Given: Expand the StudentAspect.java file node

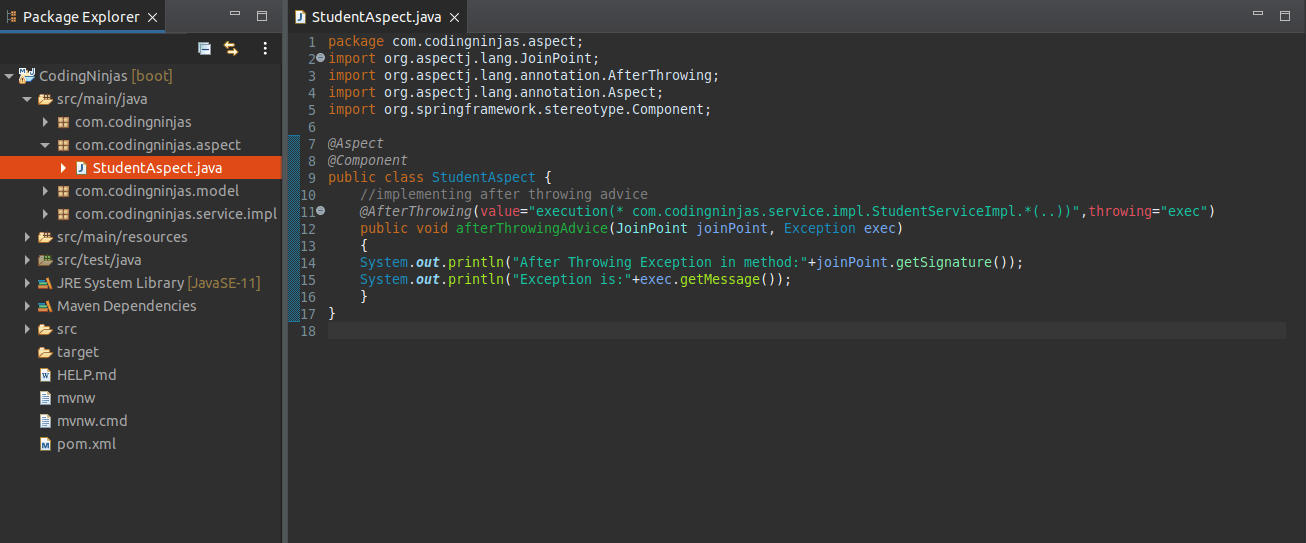Looking at the screenshot, I should 63,168.
